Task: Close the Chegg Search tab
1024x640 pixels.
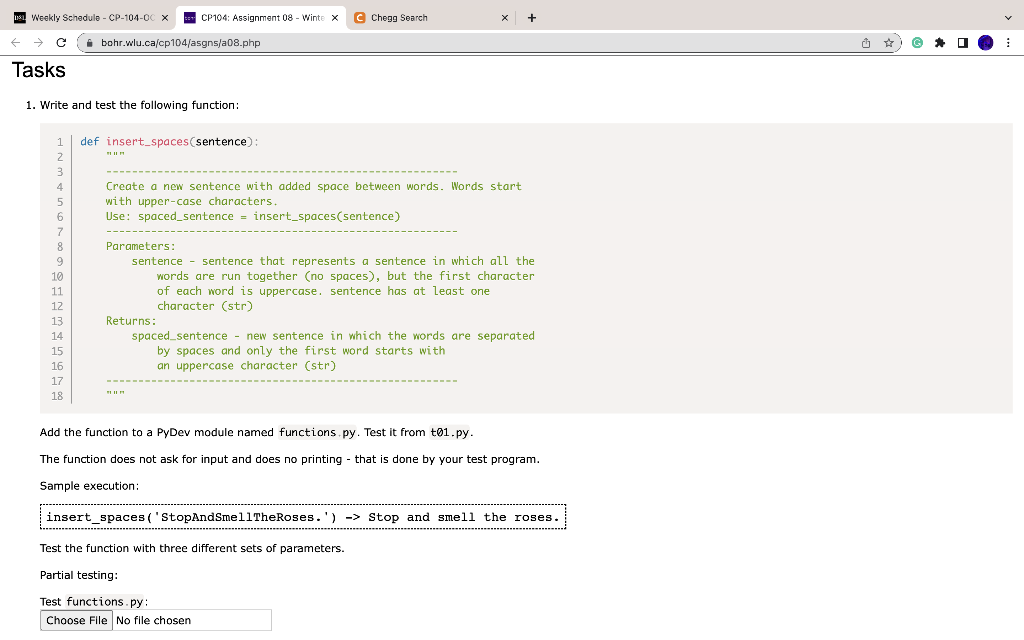Action: point(505,17)
